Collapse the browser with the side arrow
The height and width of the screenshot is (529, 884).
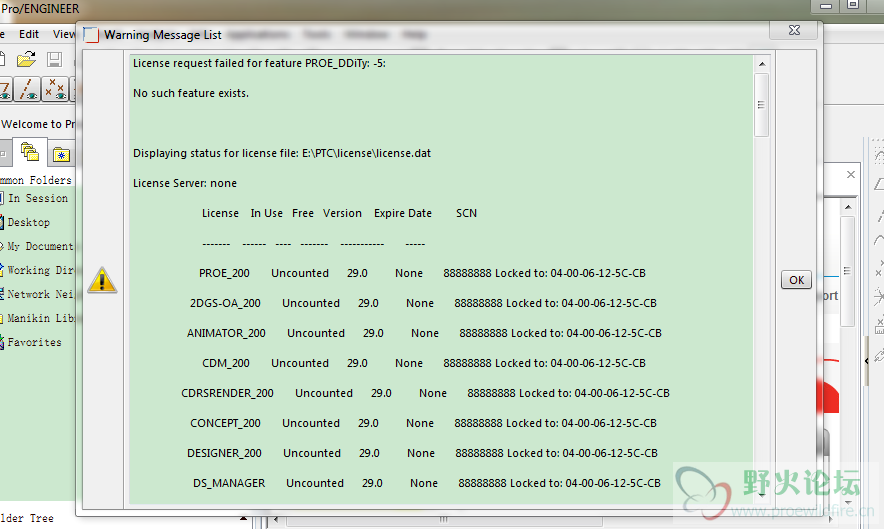867,361
